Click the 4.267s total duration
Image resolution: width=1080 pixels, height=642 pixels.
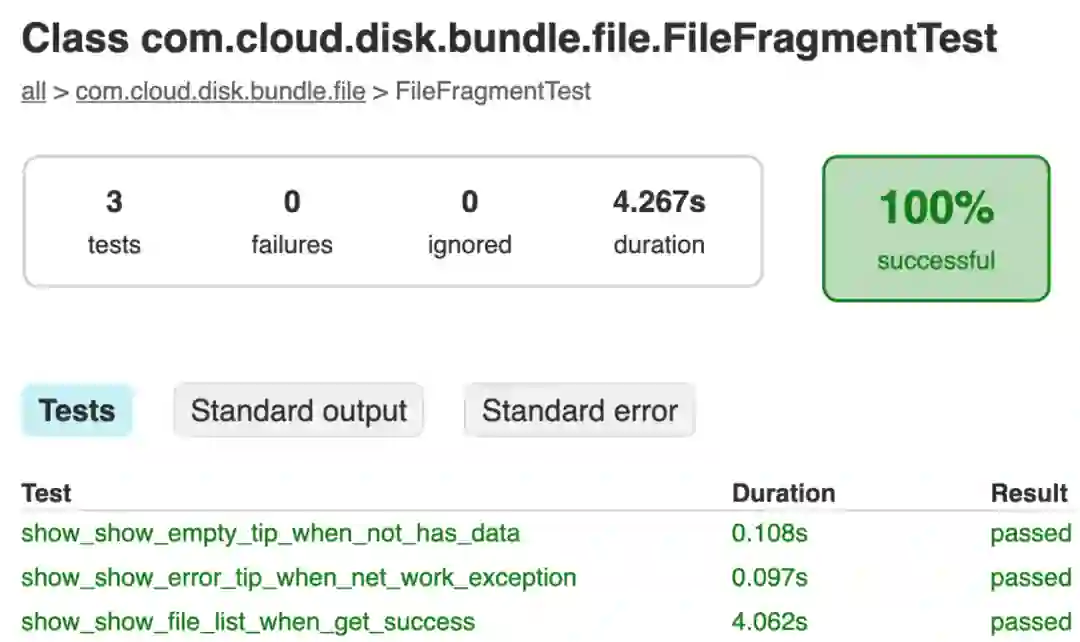point(659,202)
